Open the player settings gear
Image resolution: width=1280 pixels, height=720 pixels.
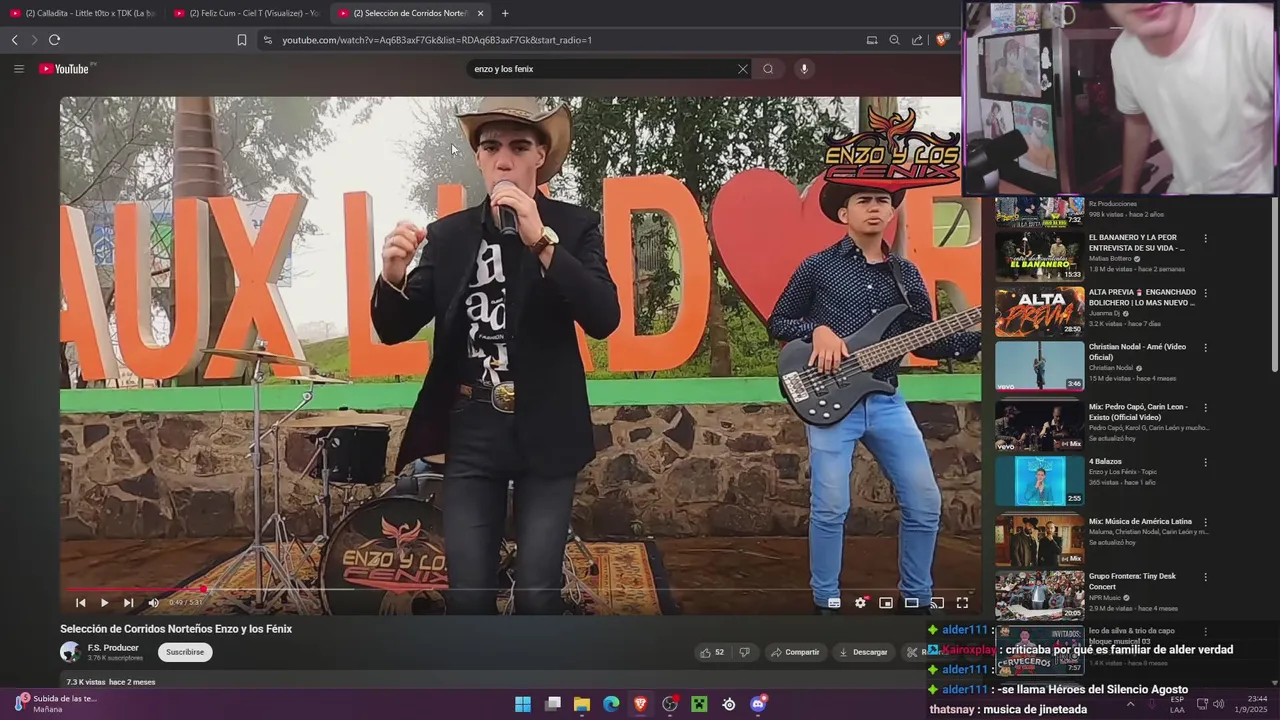click(860, 603)
